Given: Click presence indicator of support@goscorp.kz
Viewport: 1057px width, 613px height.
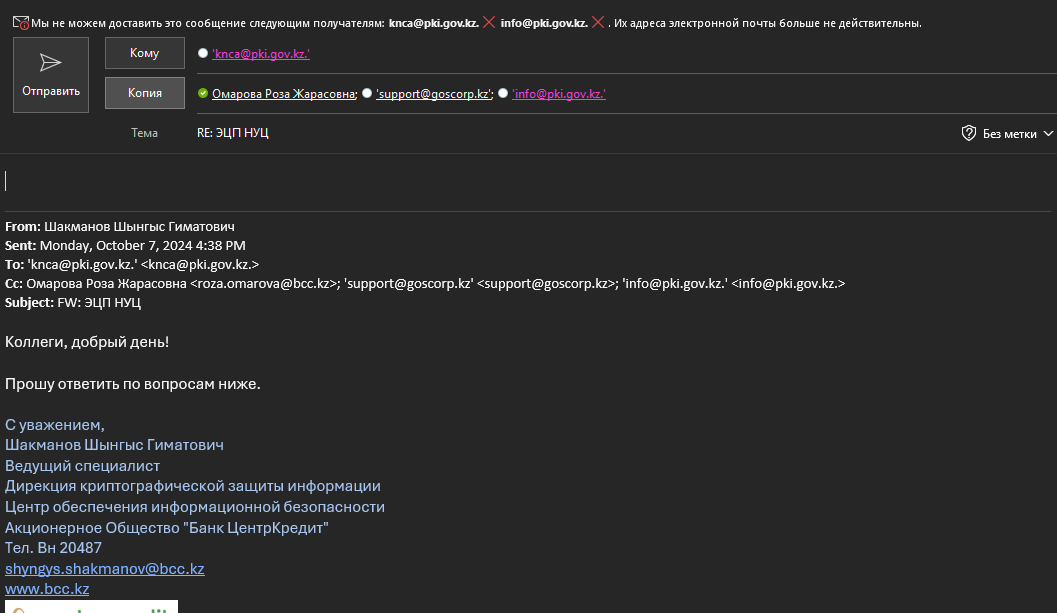Looking at the screenshot, I should pyautogui.click(x=367, y=94).
